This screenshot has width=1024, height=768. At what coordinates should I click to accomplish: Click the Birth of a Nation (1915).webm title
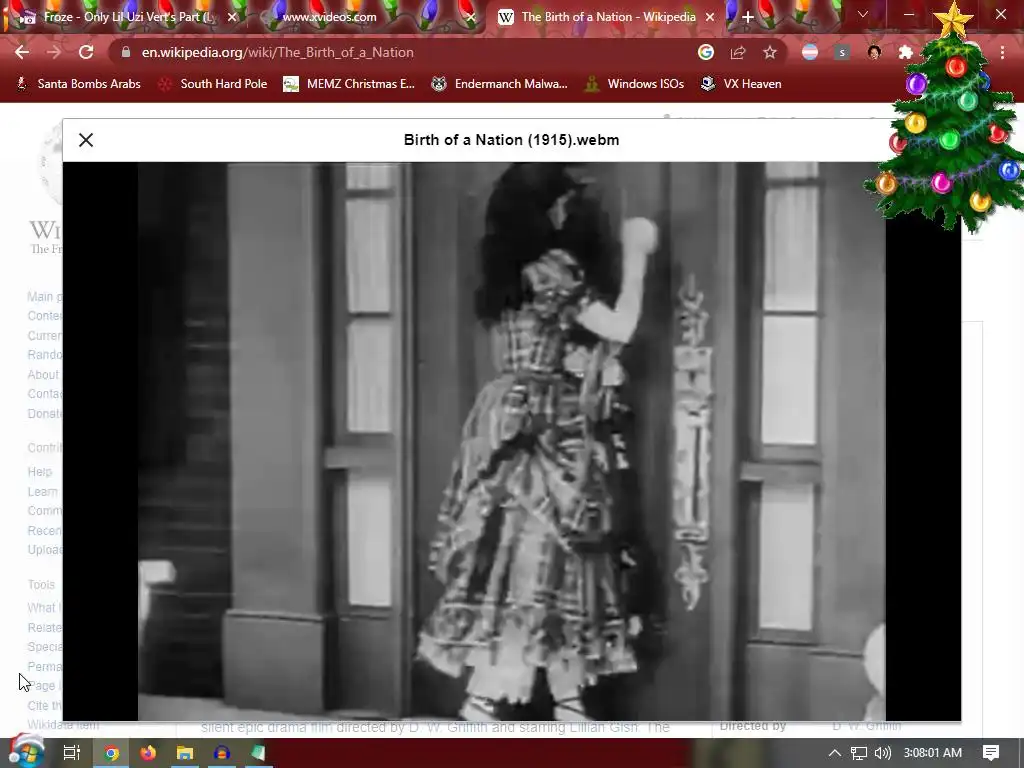click(511, 140)
